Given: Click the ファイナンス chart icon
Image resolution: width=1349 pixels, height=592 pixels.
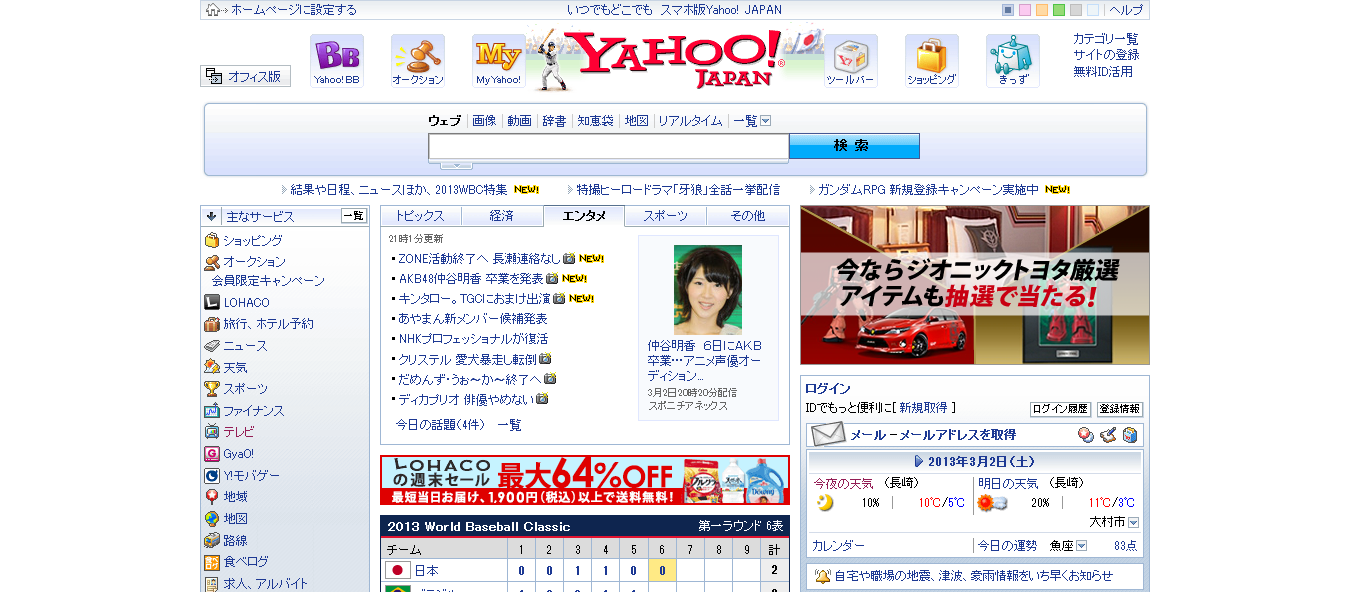Looking at the screenshot, I should click(x=212, y=411).
